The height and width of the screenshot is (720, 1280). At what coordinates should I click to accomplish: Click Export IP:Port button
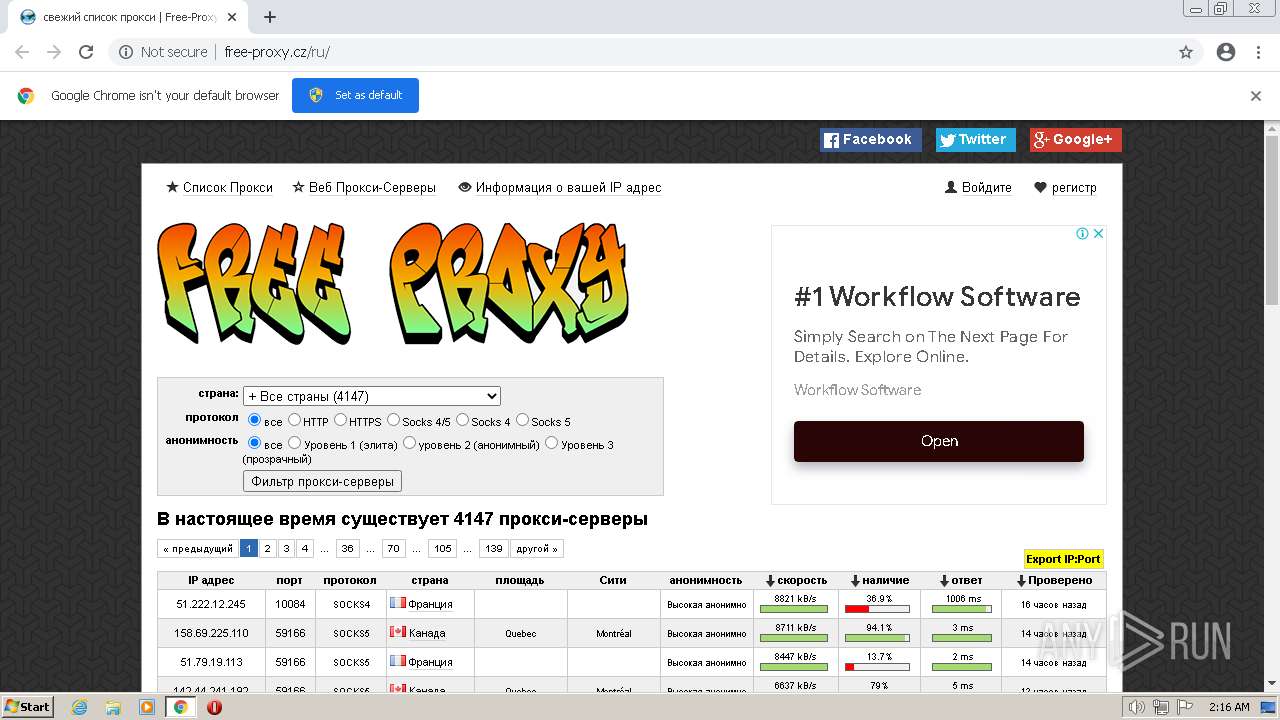(x=1063, y=559)
